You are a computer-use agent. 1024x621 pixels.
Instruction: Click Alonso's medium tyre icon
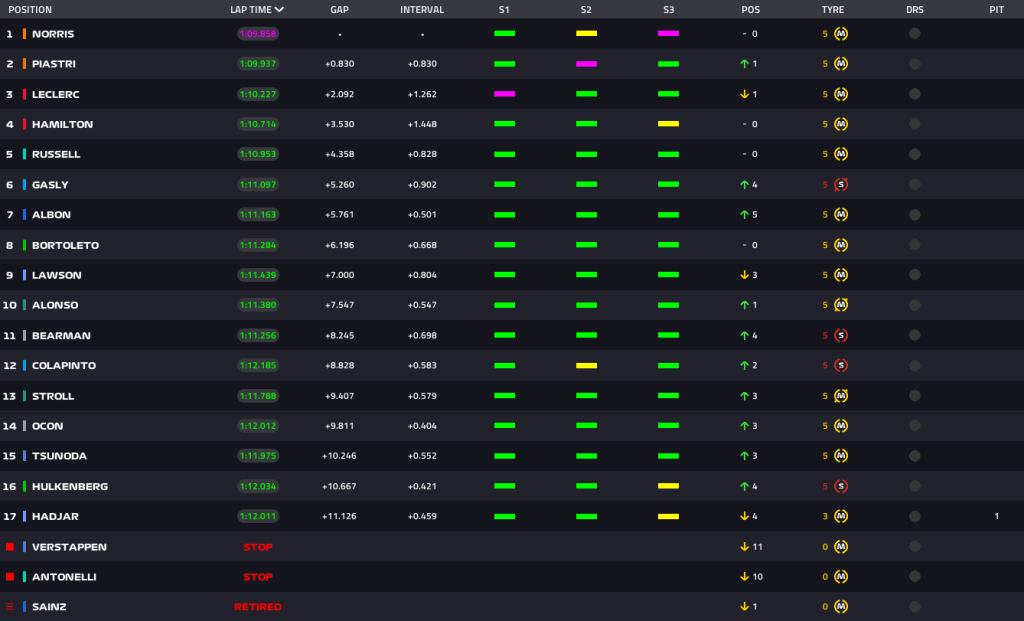[841, 305]
